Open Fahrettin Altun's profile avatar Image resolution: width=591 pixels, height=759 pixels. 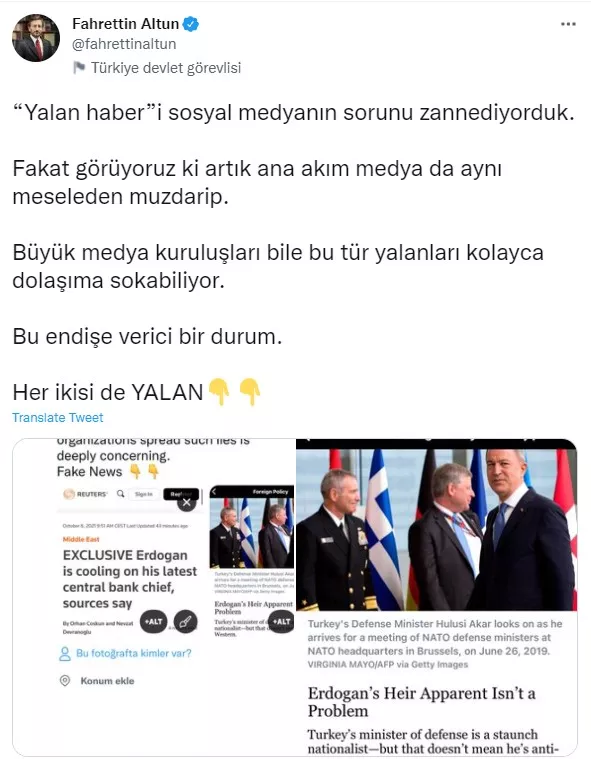[x=36, y=38]
